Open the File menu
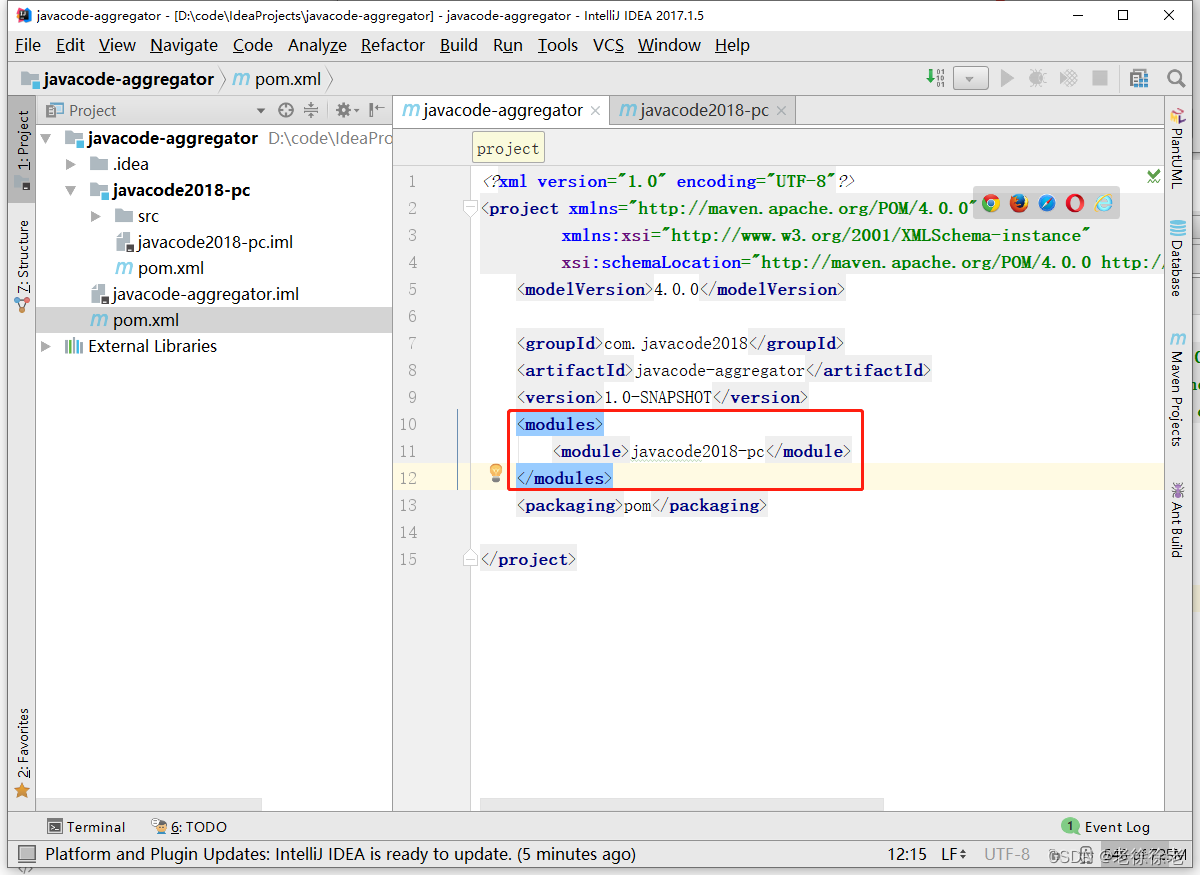 coord(28,45)
